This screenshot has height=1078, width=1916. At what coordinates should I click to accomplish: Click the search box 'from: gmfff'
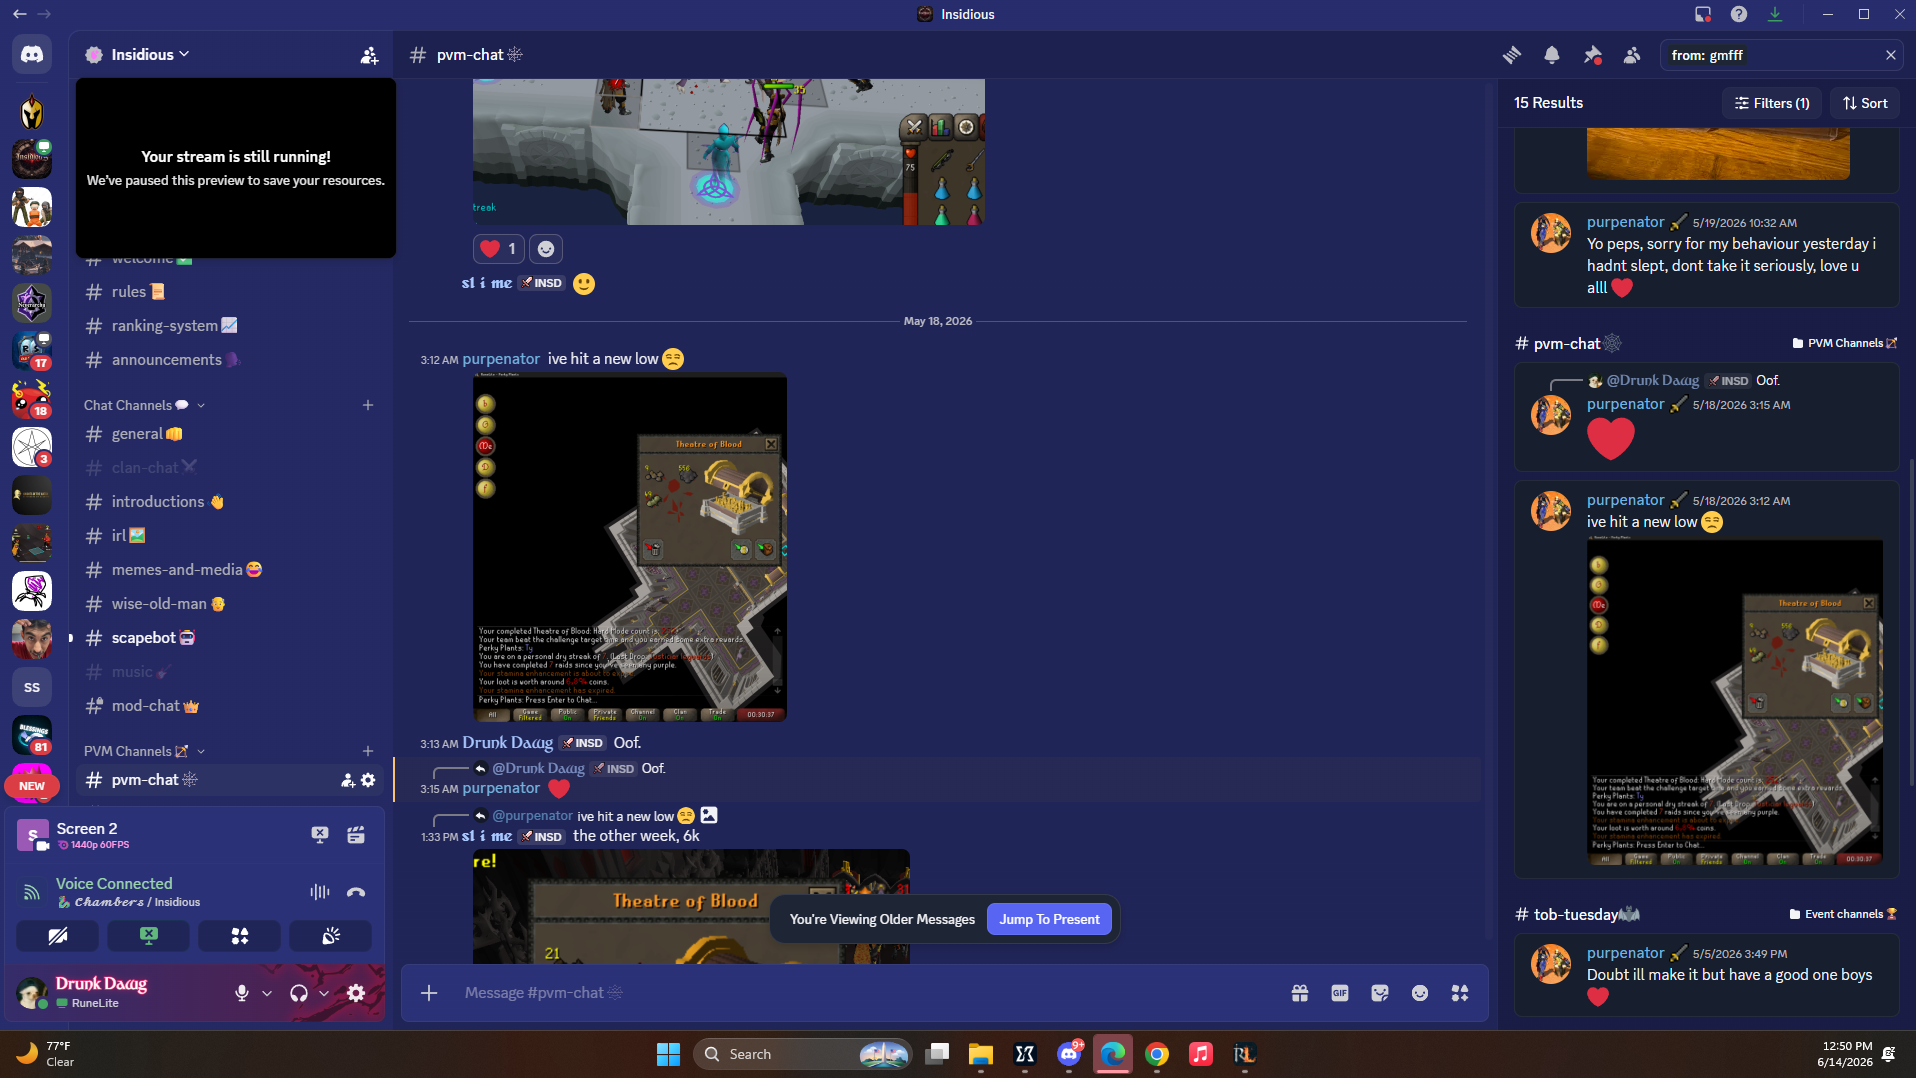click(1771, 55)
